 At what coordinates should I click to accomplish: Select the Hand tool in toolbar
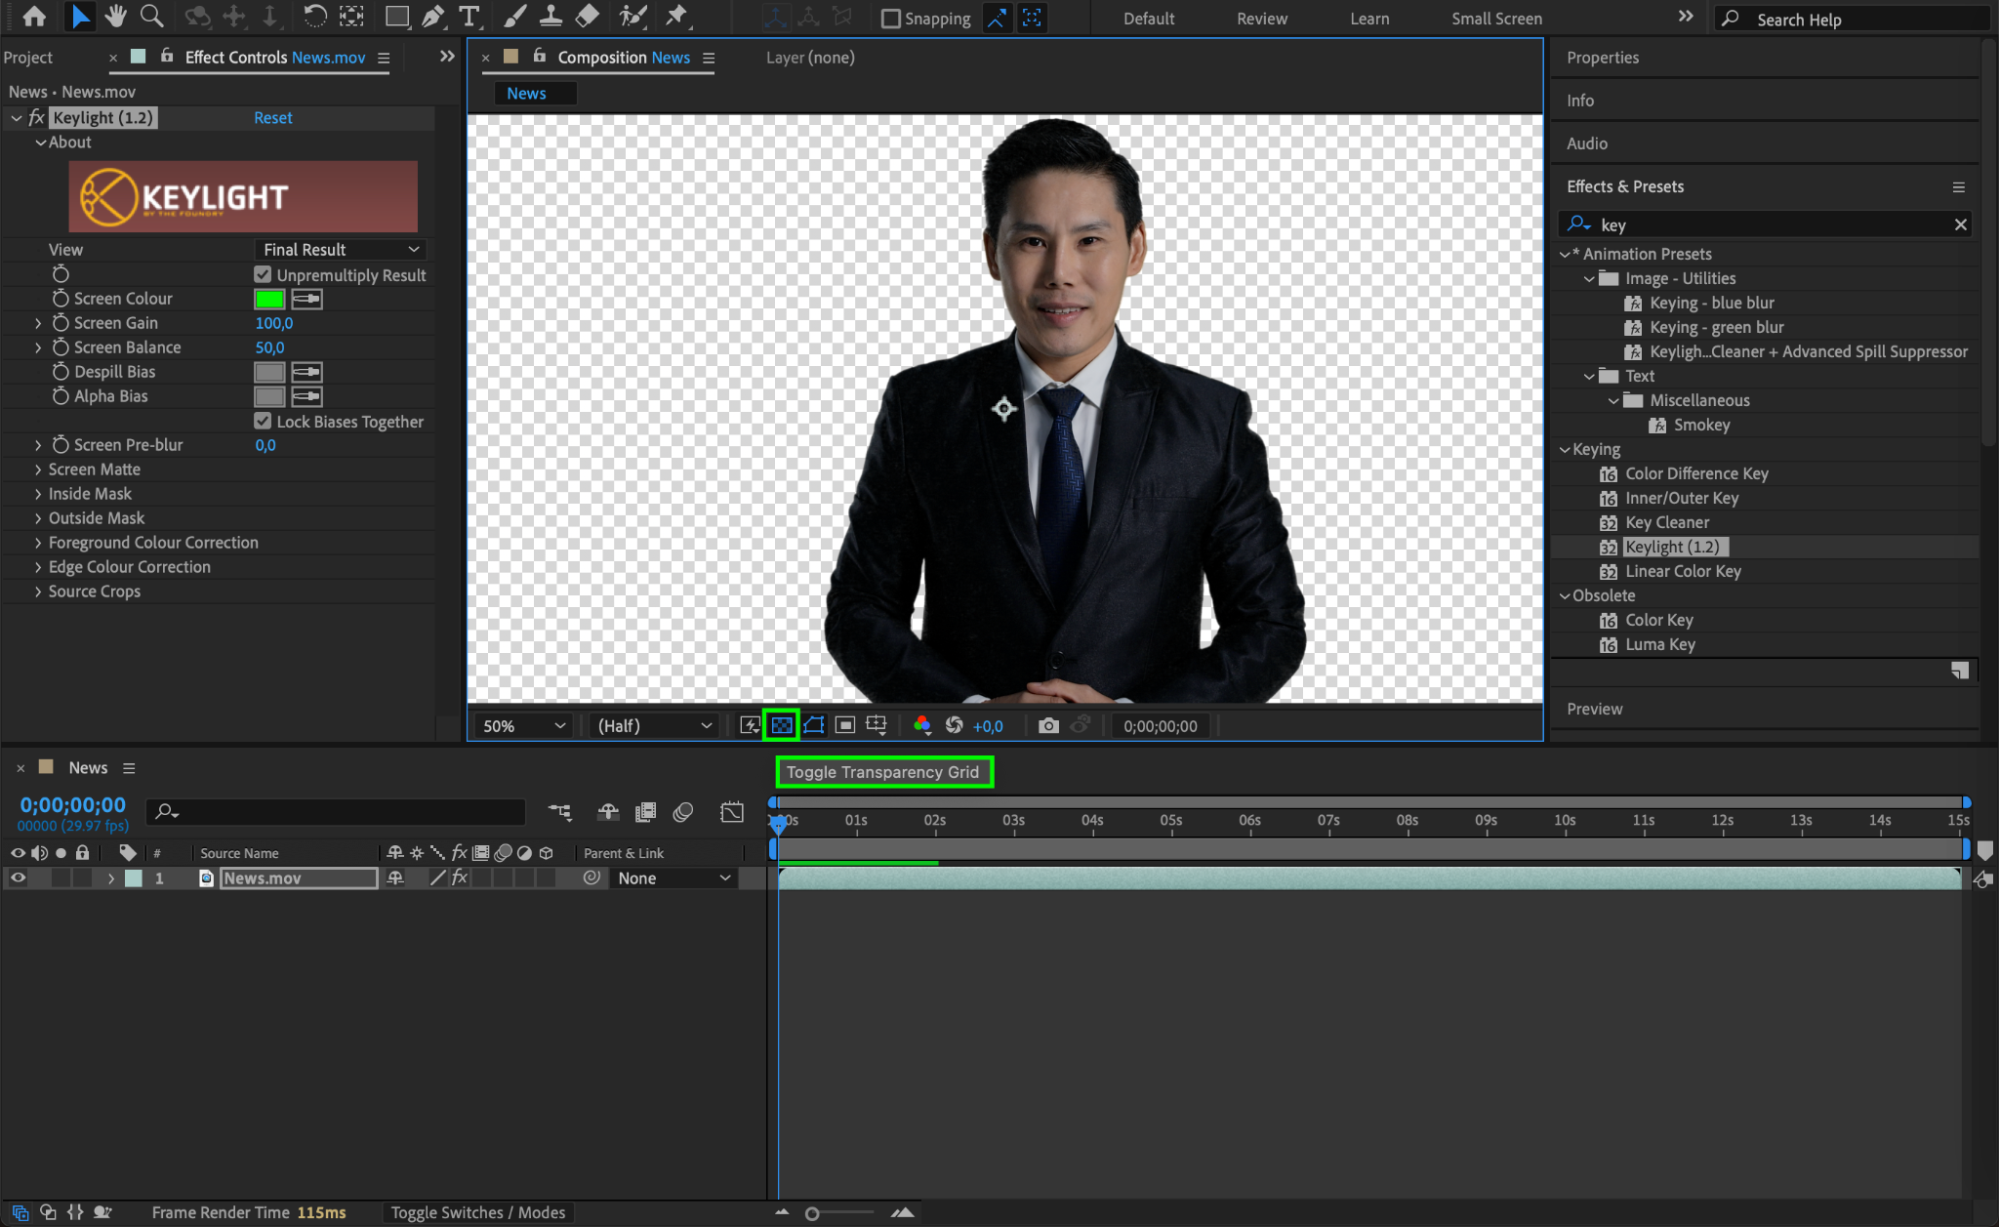(x=116, y=16)
